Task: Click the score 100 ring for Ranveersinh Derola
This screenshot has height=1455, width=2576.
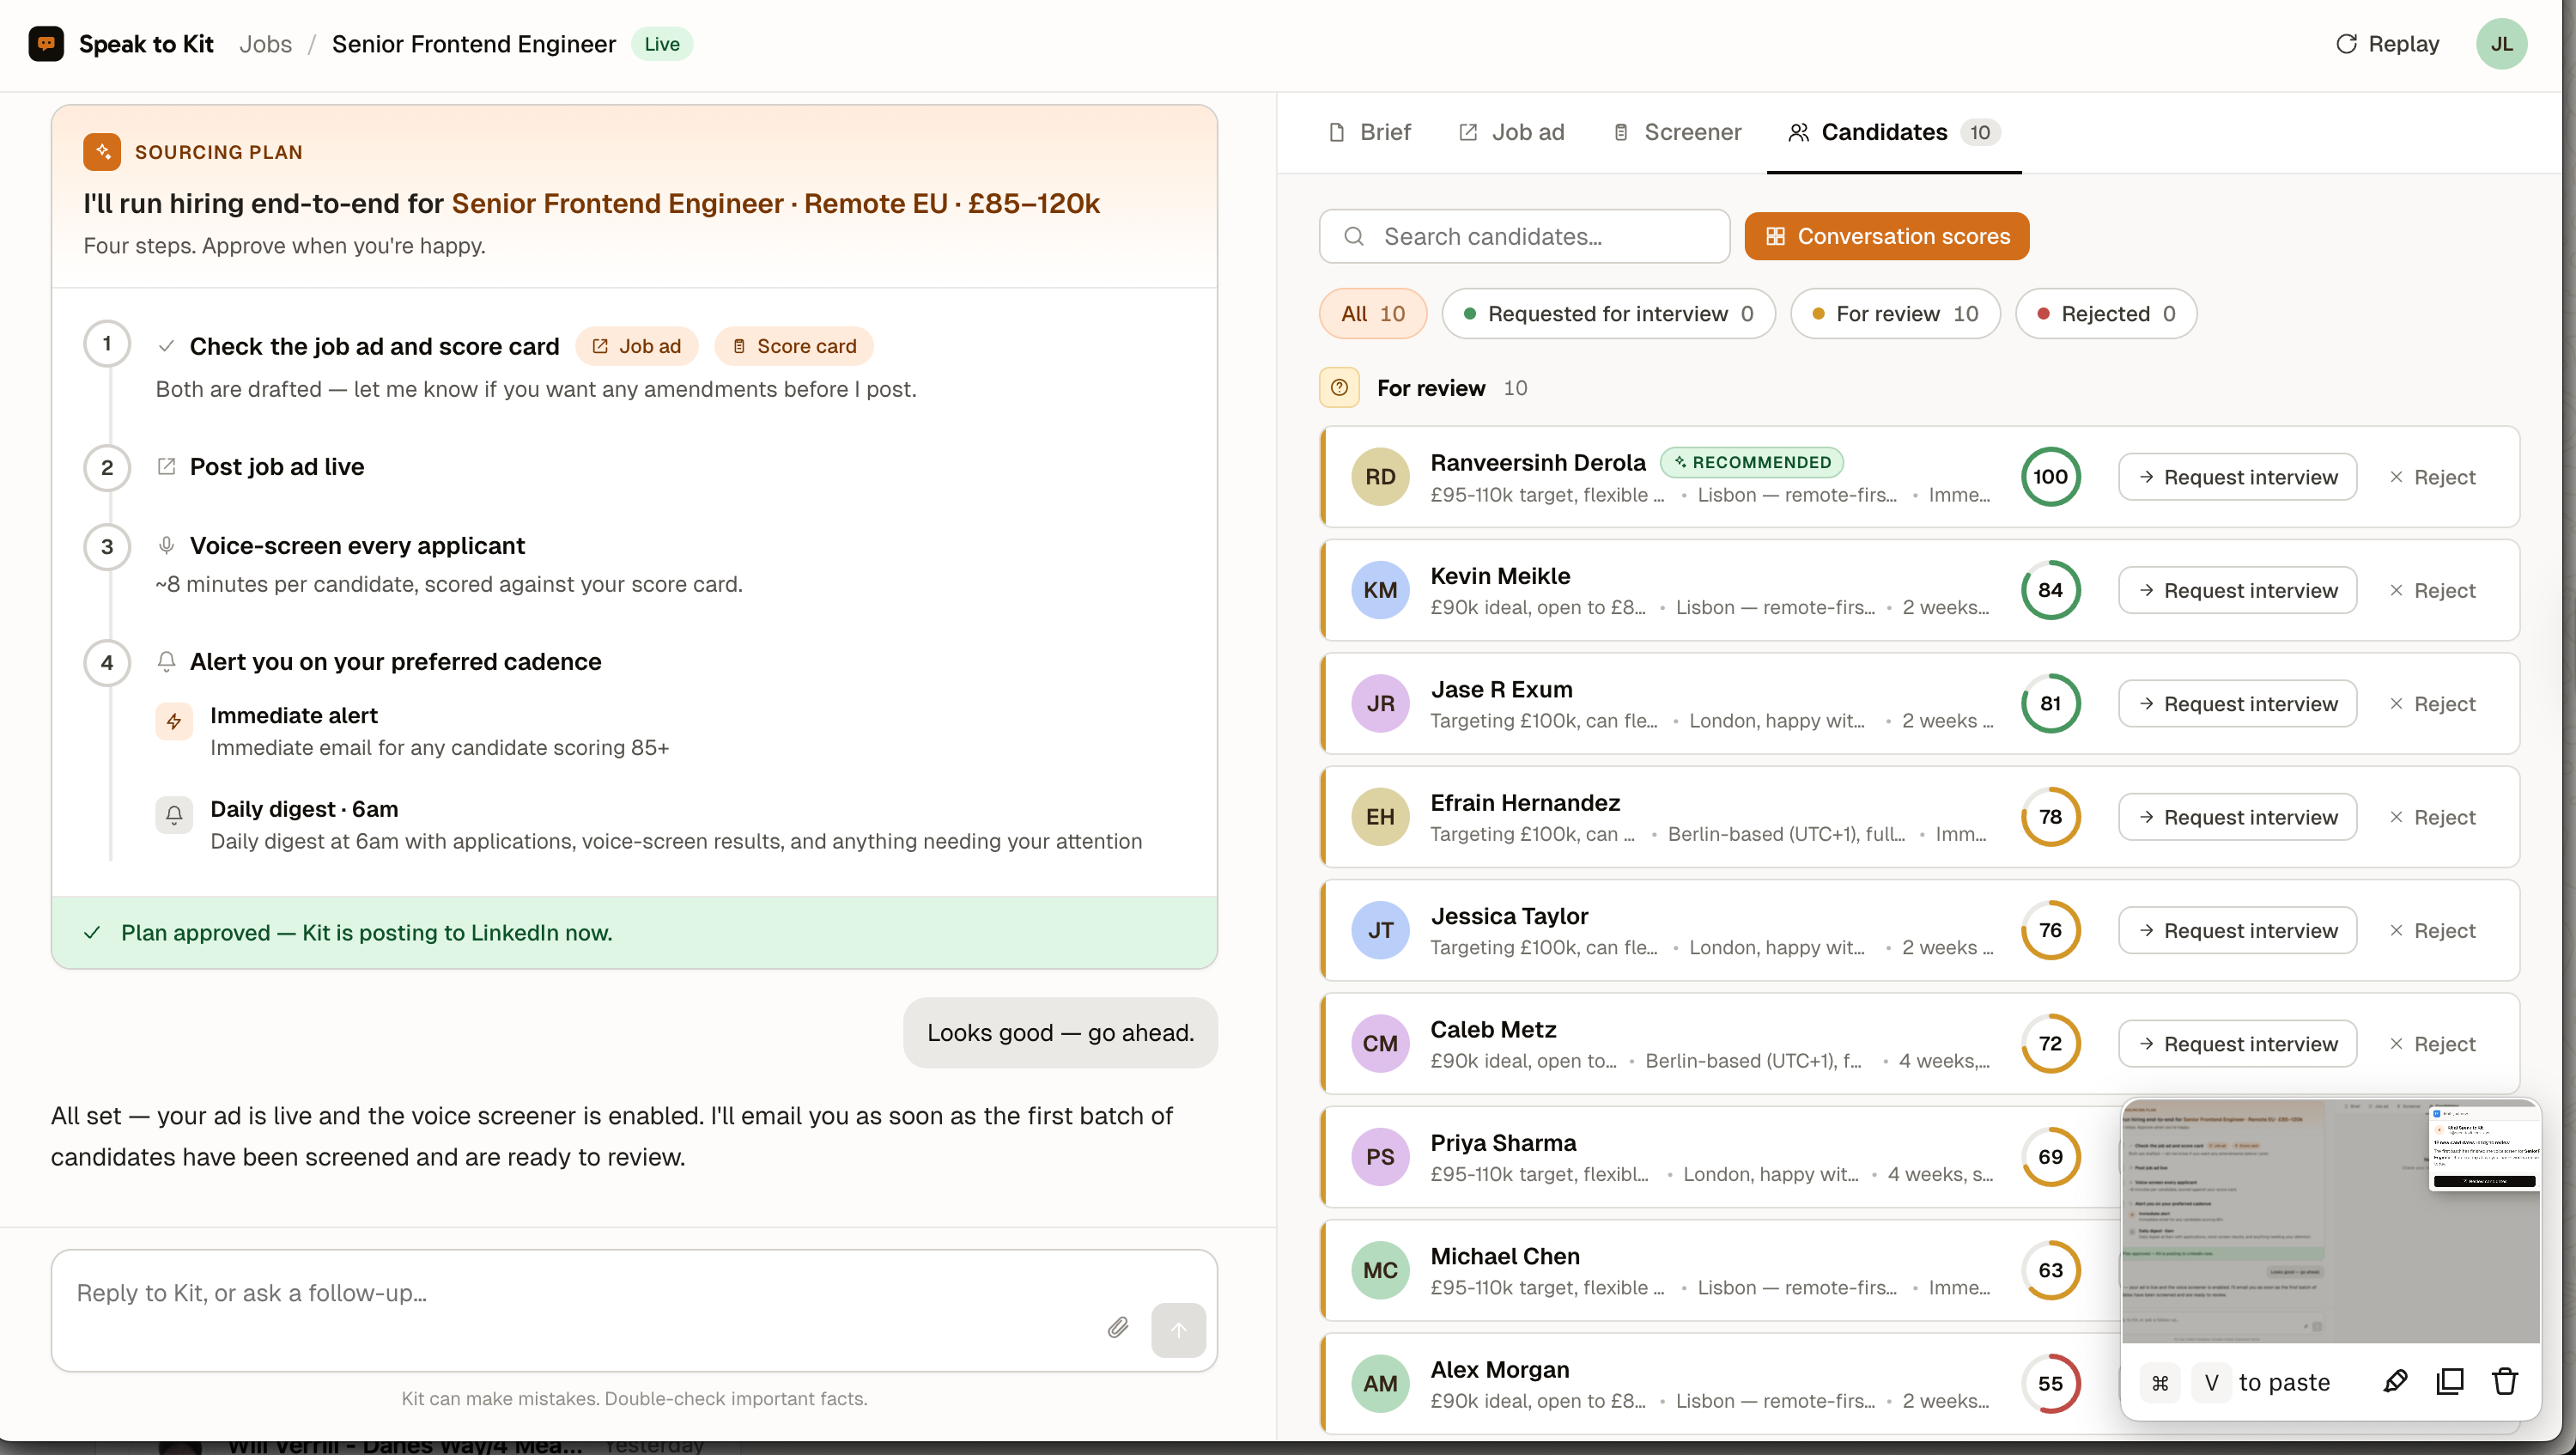Action: [x=2050, y=477]
